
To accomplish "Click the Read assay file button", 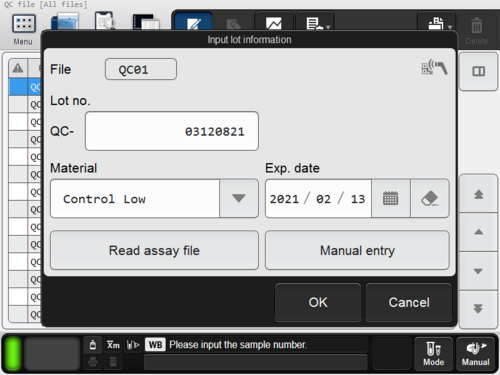I will pos(154,250).
